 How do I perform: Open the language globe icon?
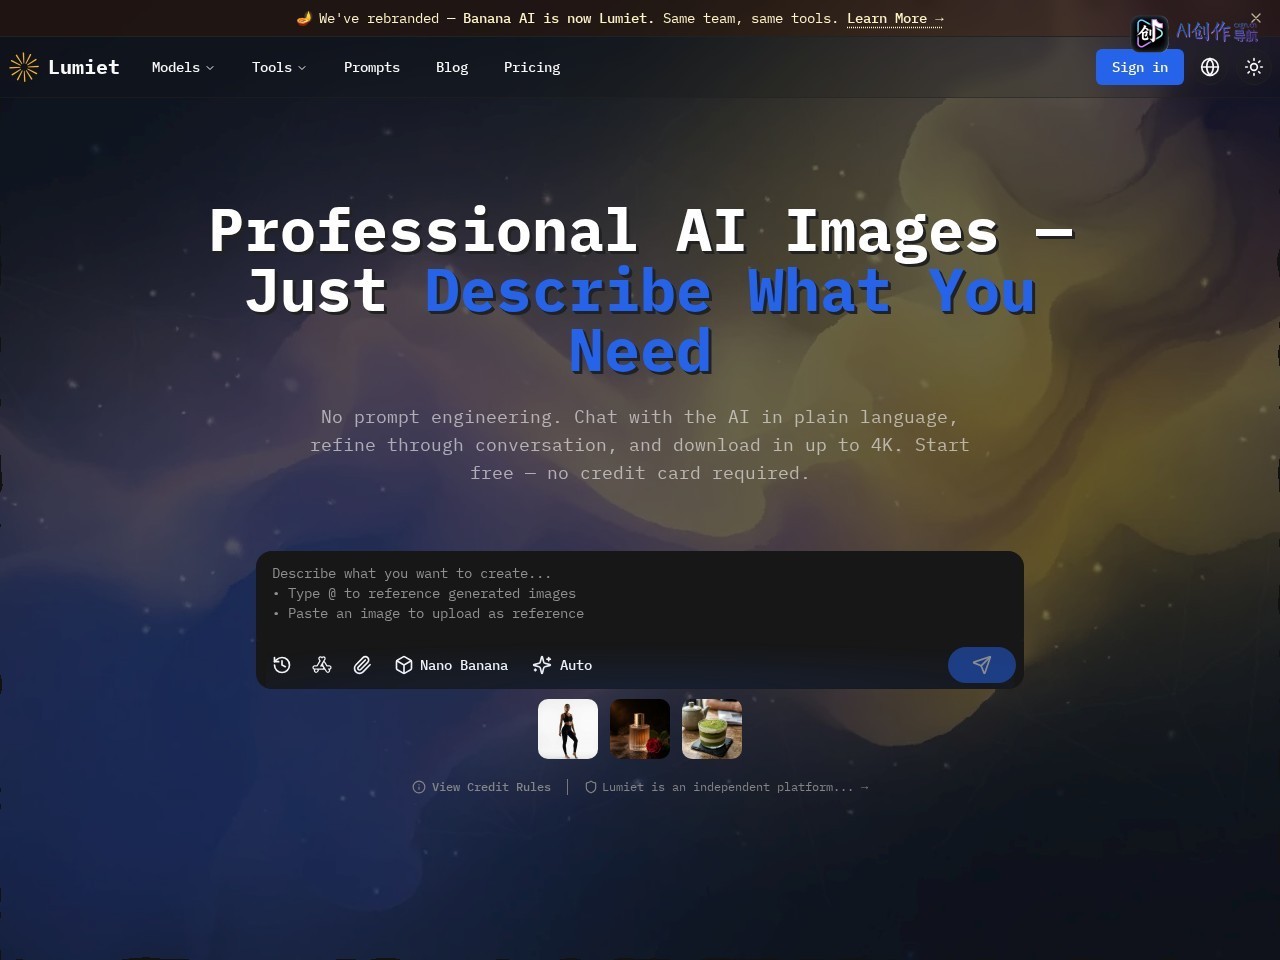[1210, 67]
